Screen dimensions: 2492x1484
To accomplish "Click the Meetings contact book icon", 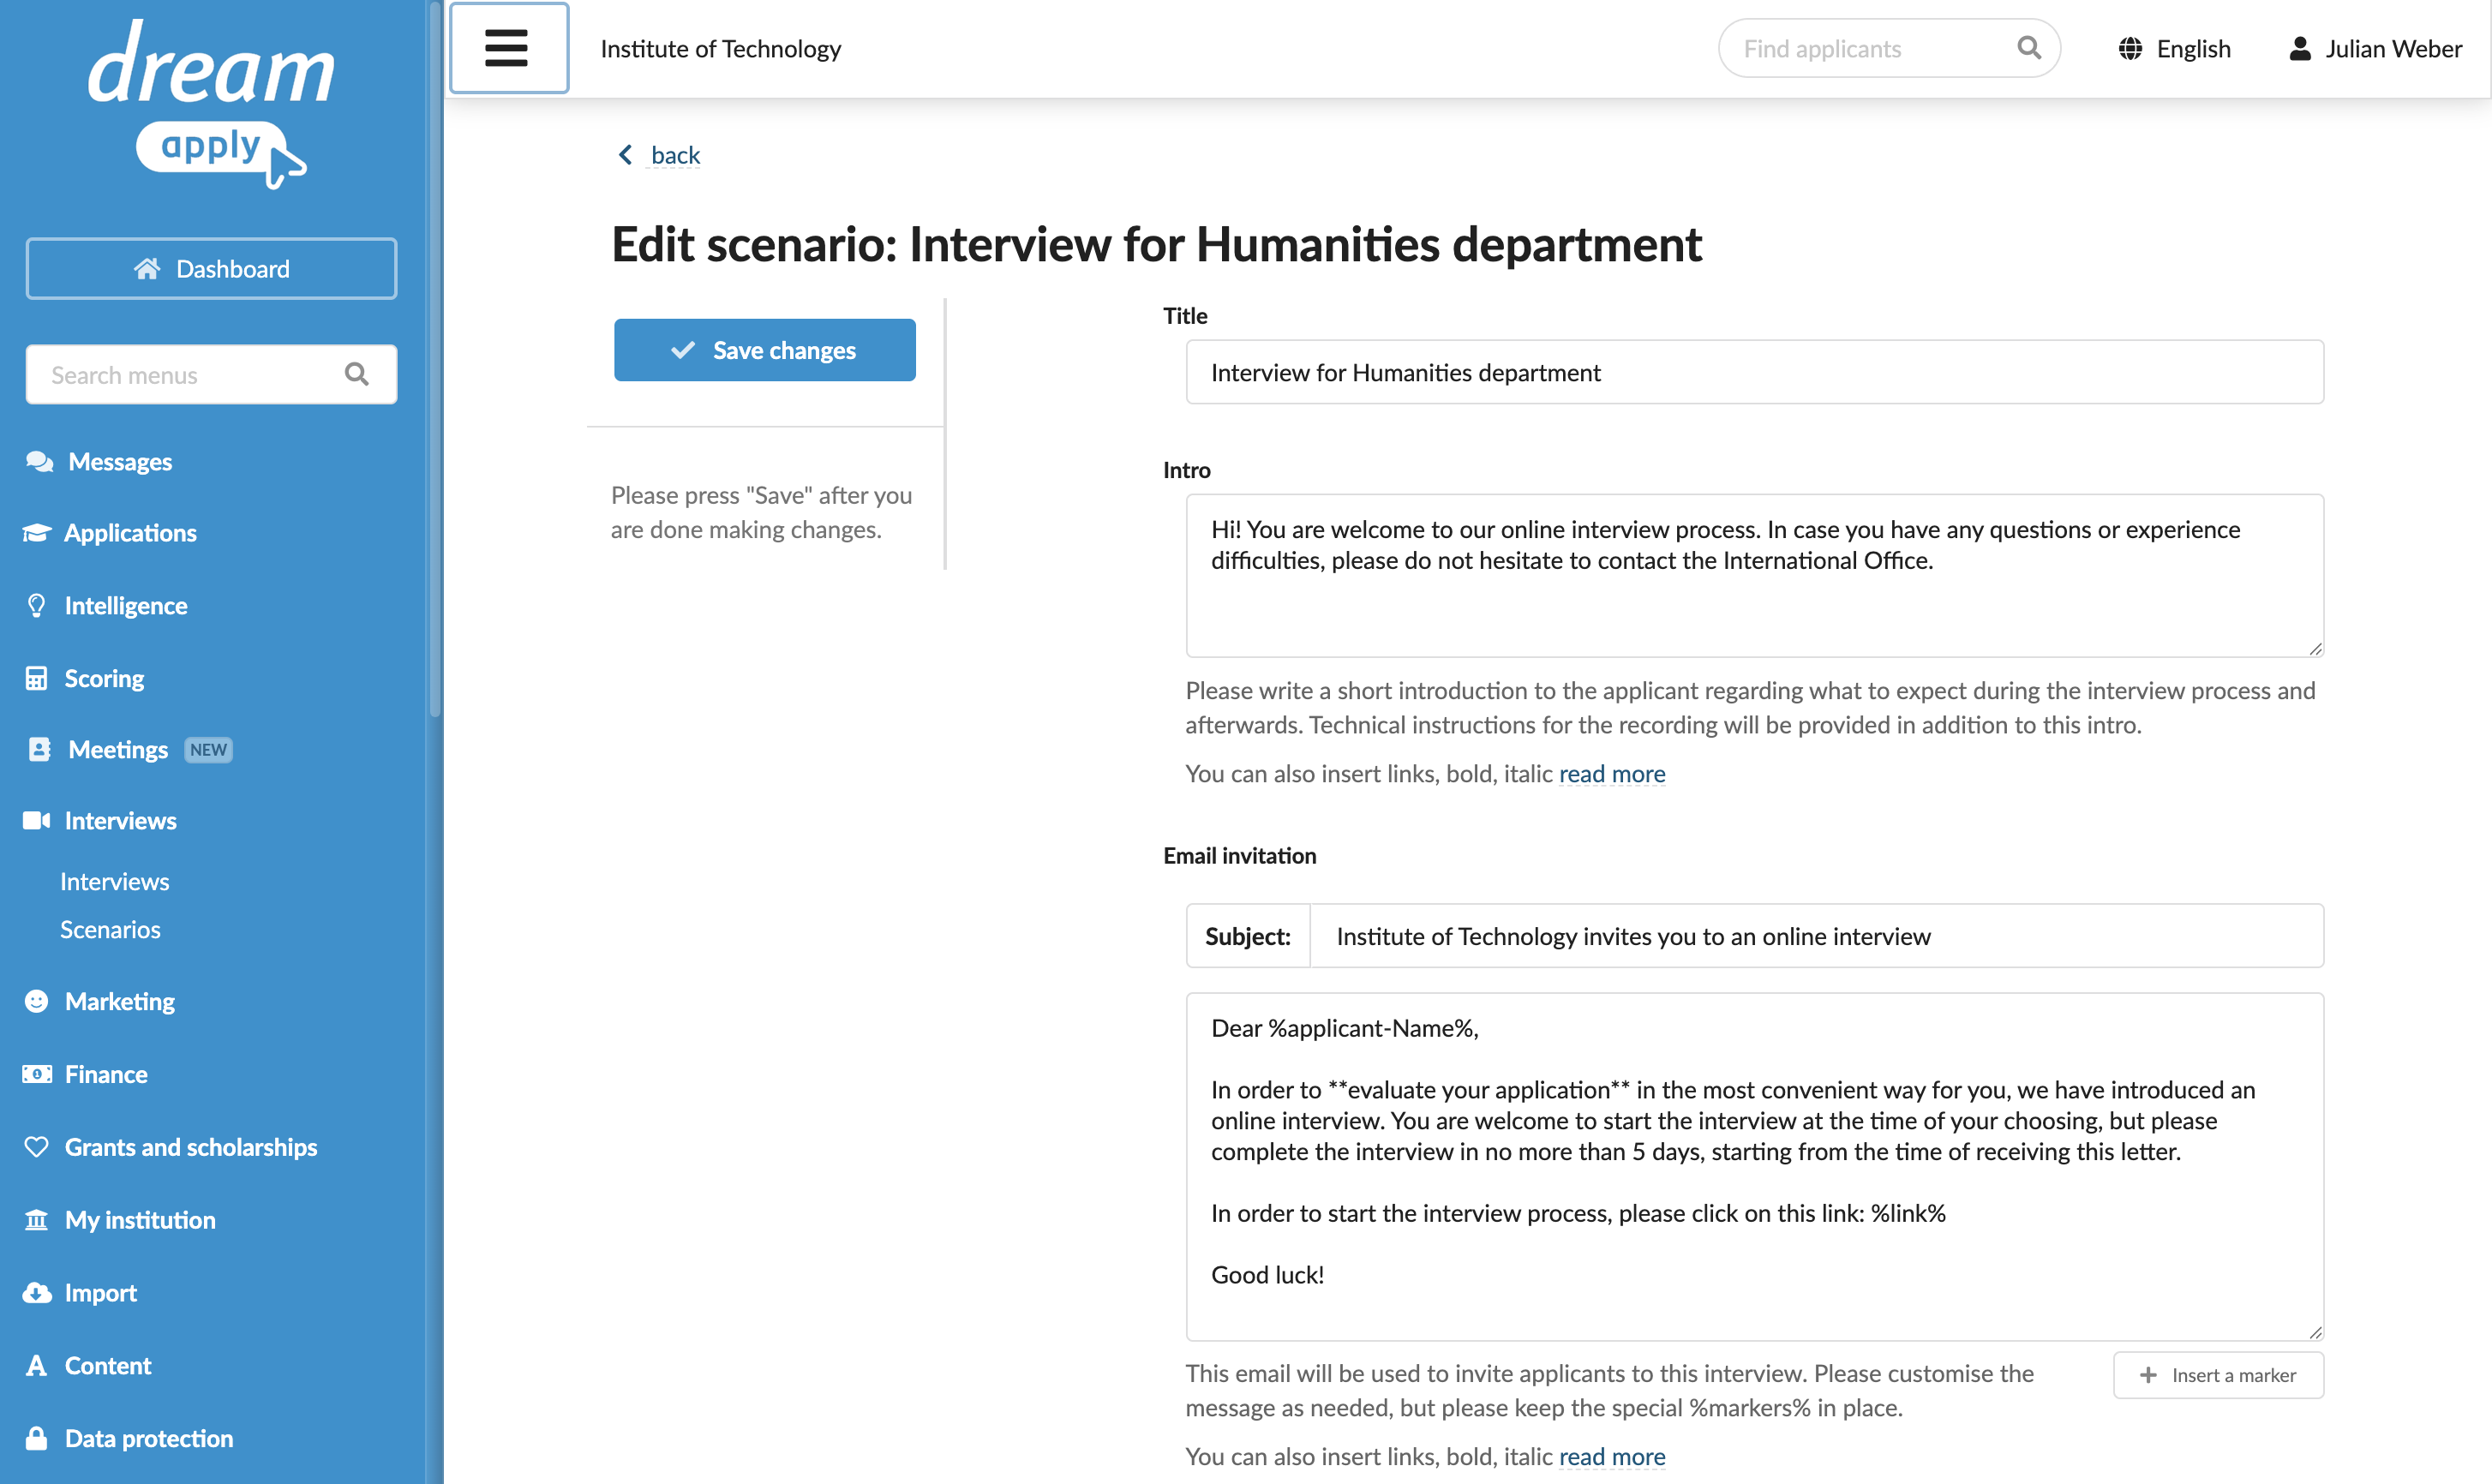I will coord(39,749).
